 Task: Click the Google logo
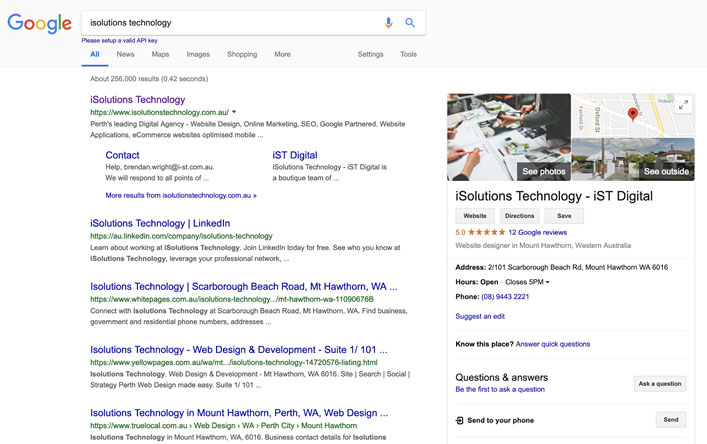[x=40, y=23]
